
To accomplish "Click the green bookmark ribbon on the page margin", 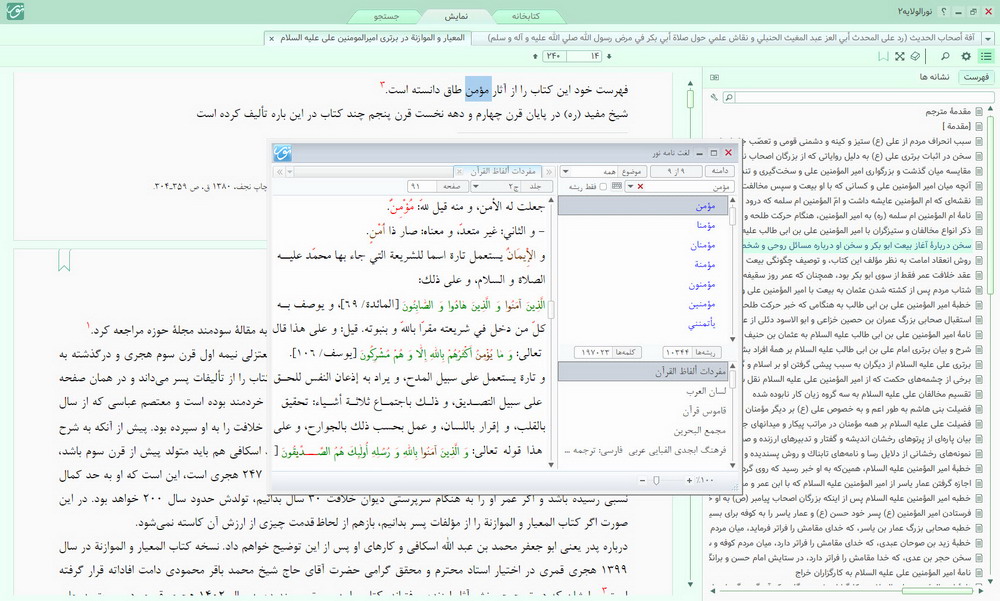I will click(64, 260).
